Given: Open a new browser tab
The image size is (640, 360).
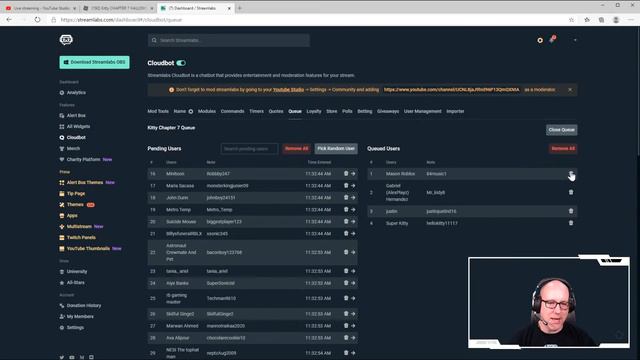Looking at the screenshot, I should [240, 8].
